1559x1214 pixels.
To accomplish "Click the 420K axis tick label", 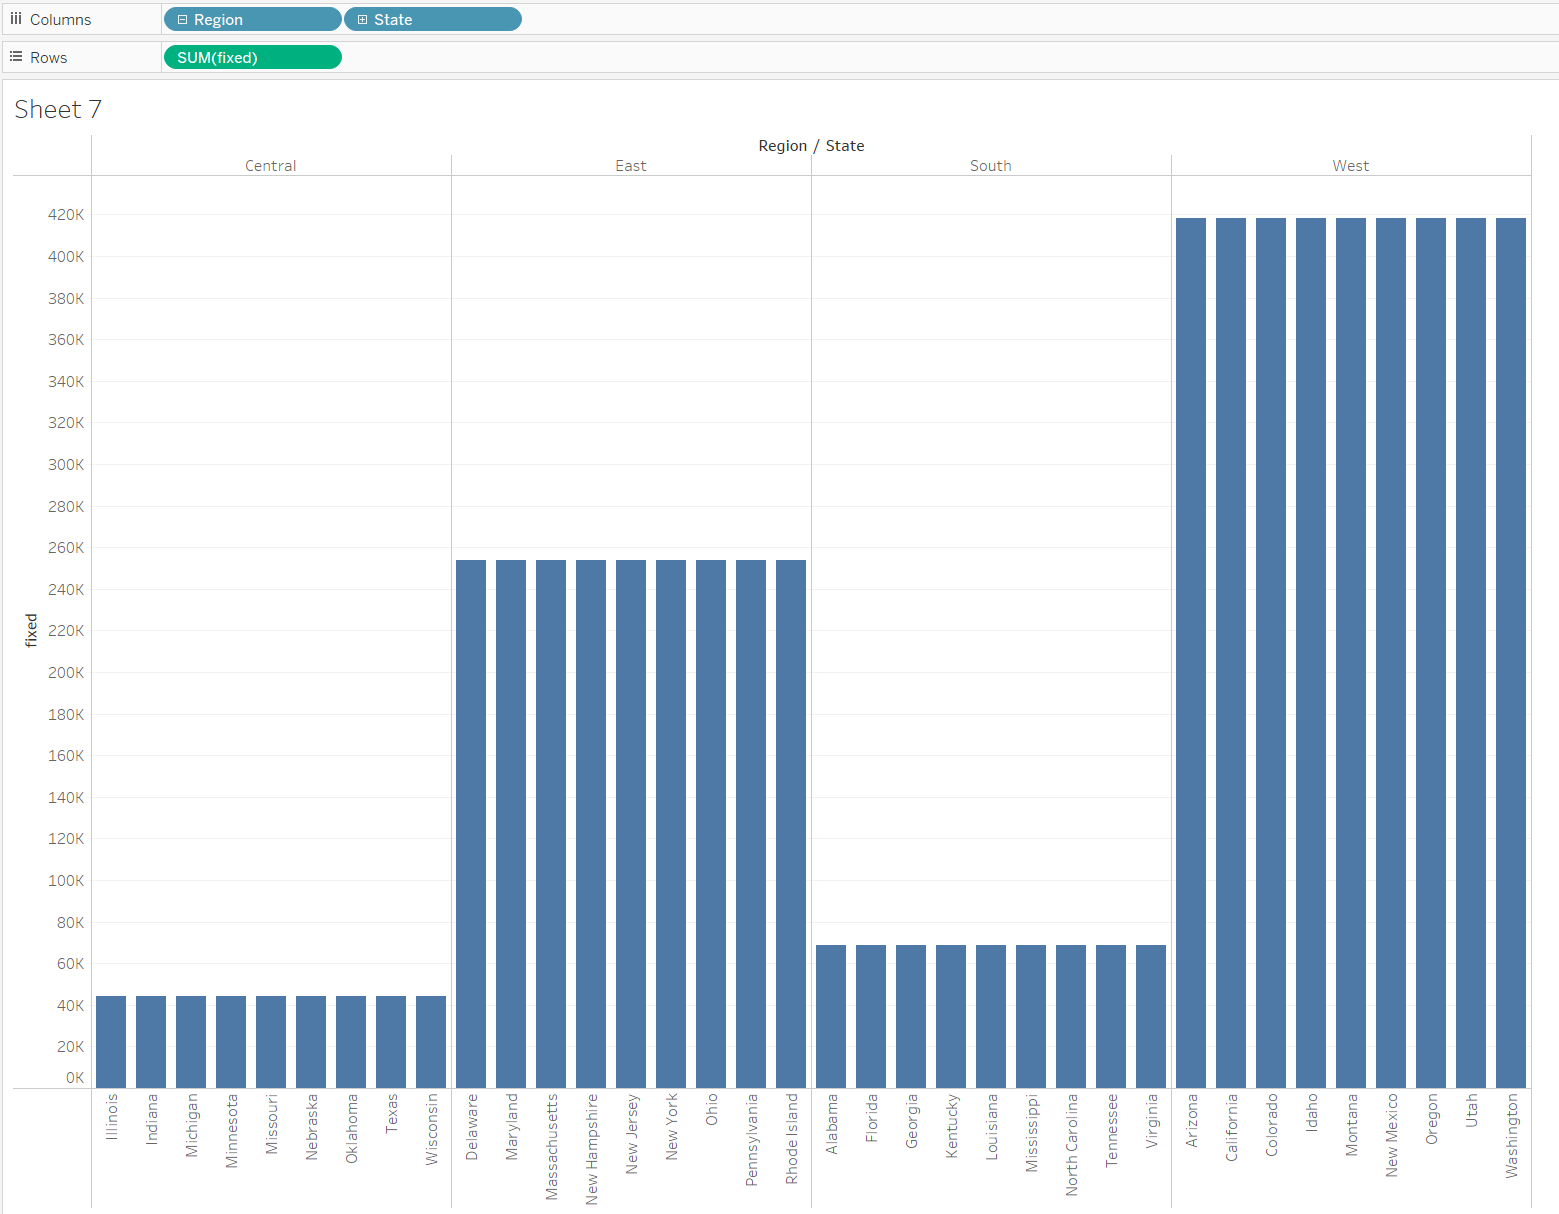I will click(x=66, y=215).
